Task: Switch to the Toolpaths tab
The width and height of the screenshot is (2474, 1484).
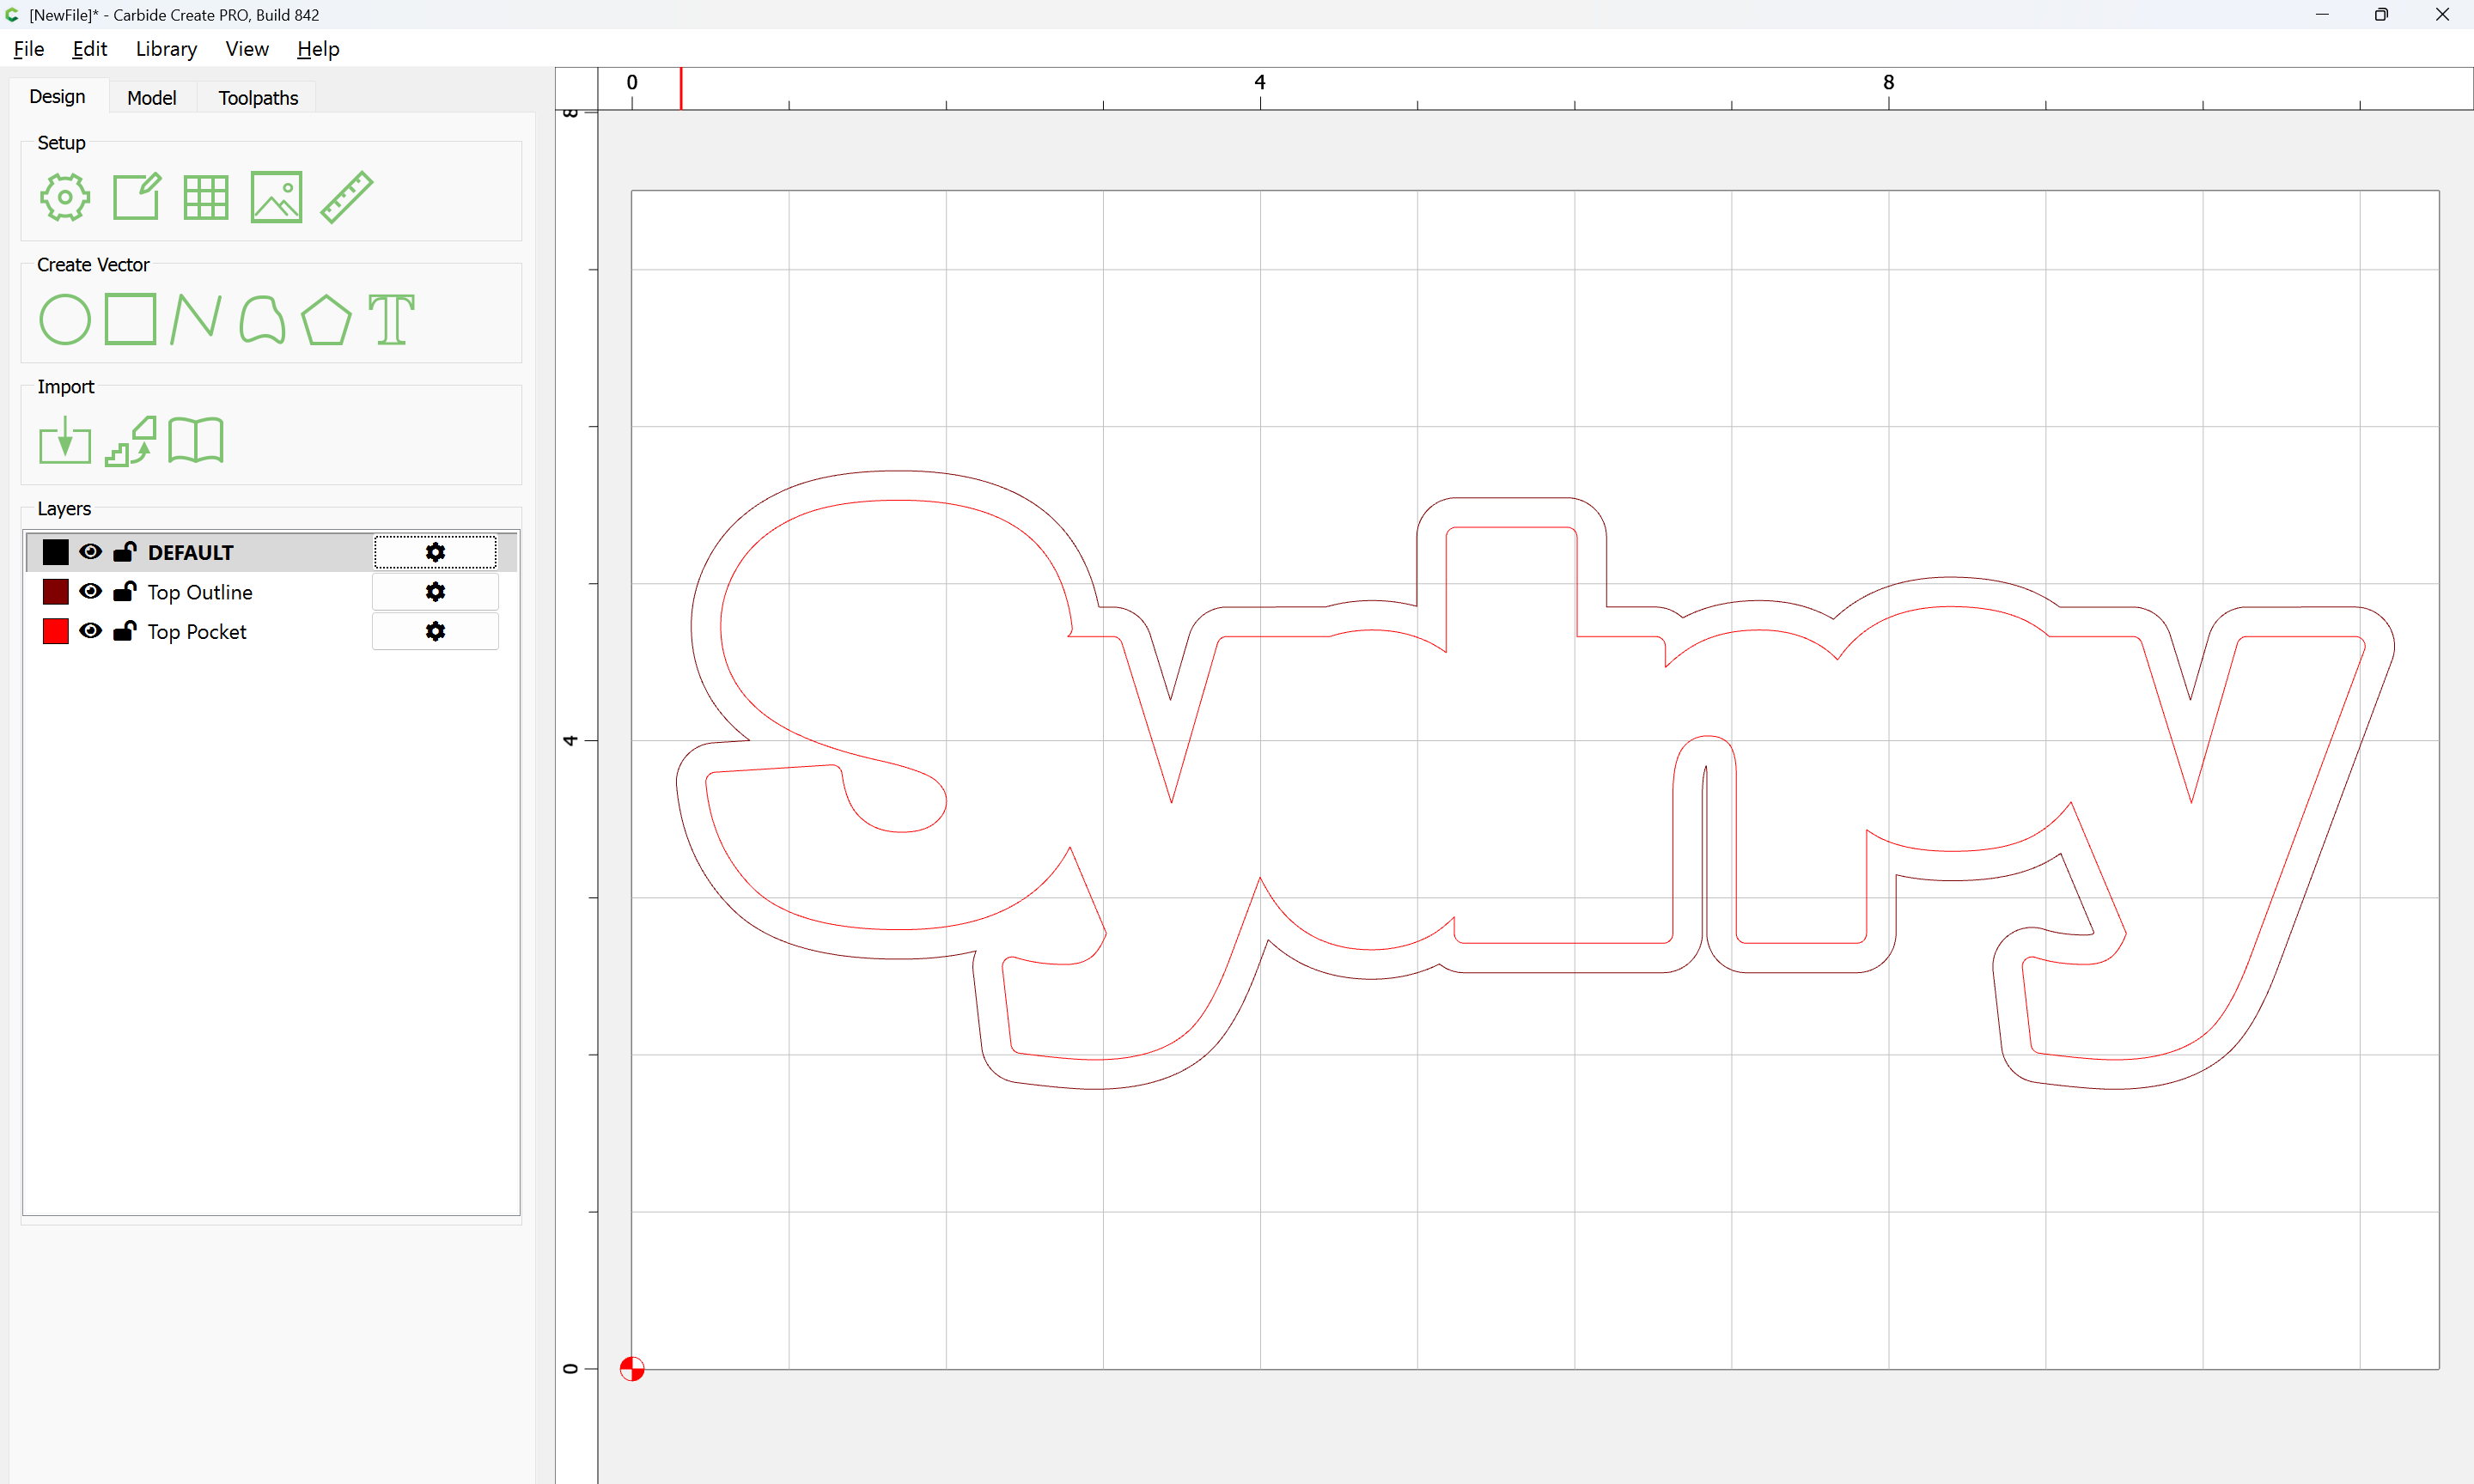Action: pyautogui.click(x=258, y=98)
